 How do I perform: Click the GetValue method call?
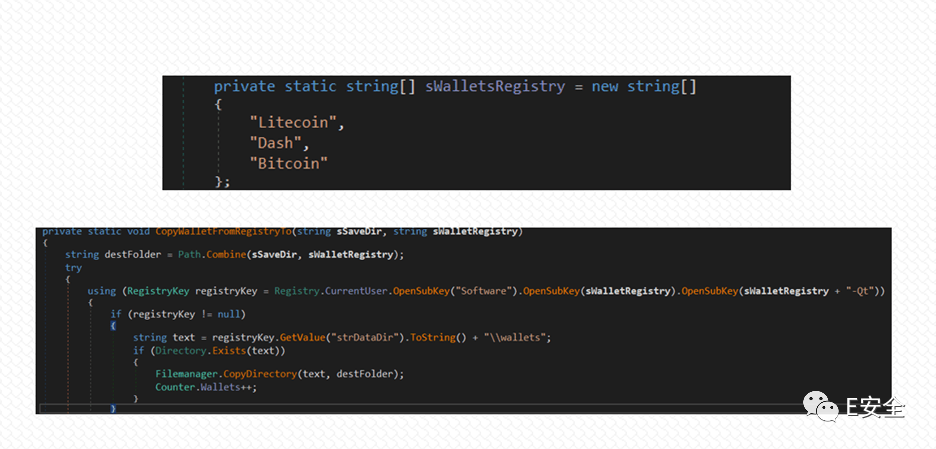coord(302,337)
